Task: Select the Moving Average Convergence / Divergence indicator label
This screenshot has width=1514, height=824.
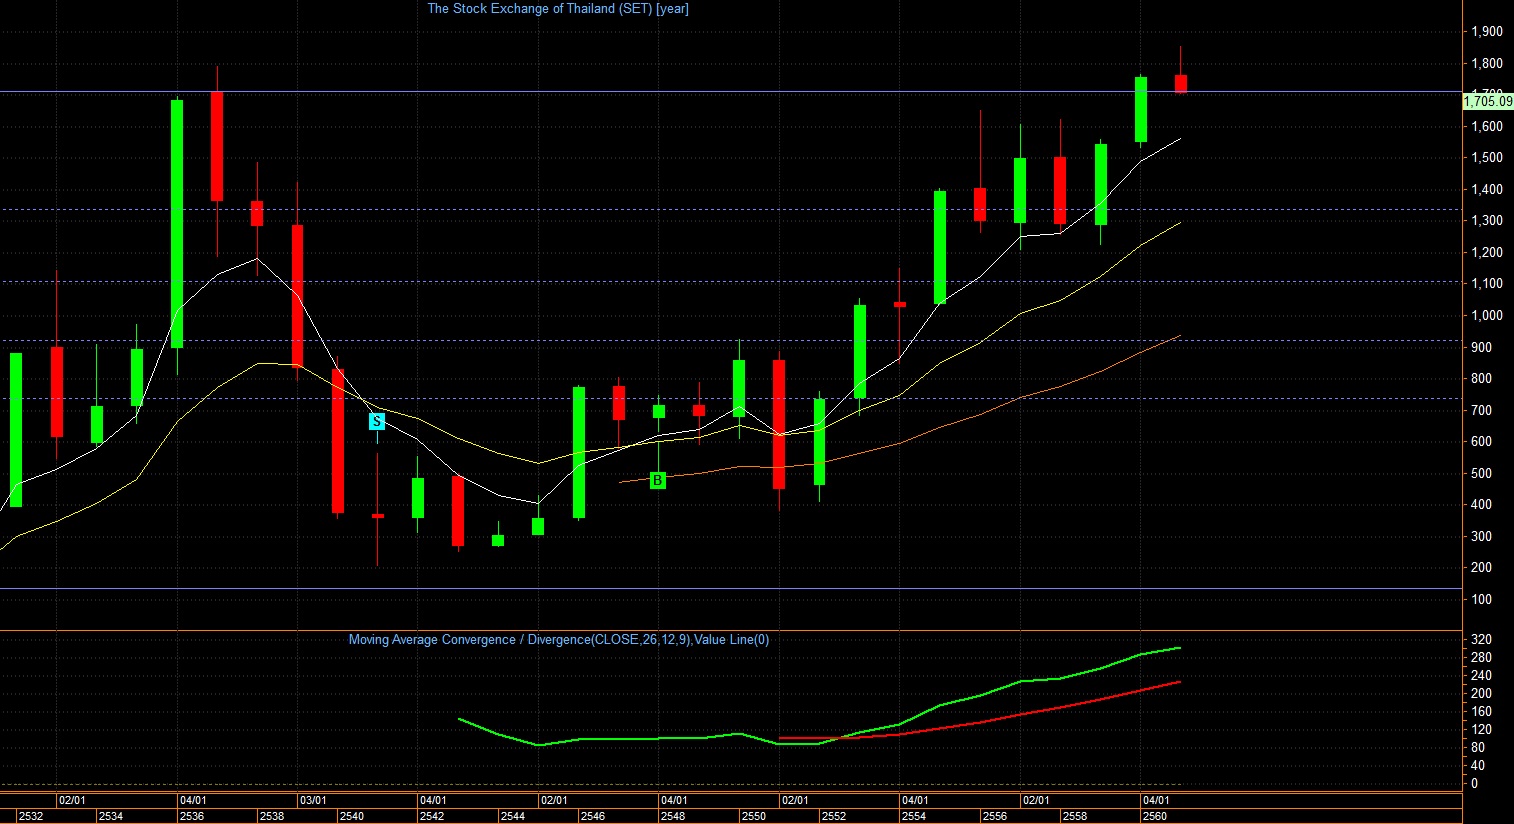Action: pos(559,640)
